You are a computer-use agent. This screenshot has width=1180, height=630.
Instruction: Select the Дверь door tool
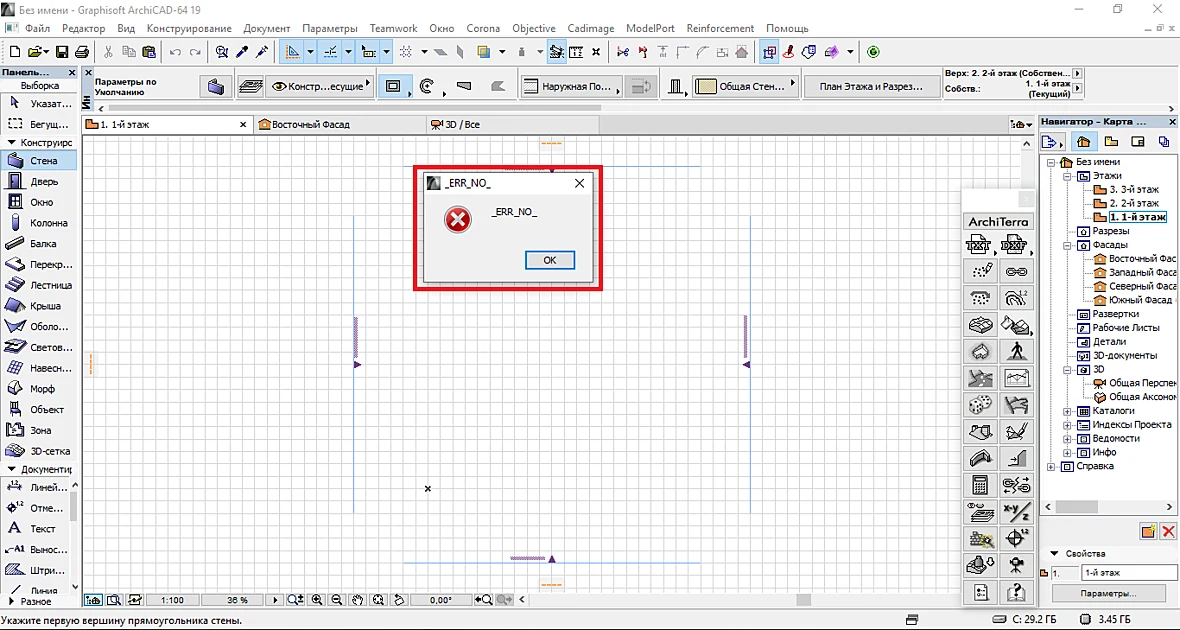pos(39,181)
